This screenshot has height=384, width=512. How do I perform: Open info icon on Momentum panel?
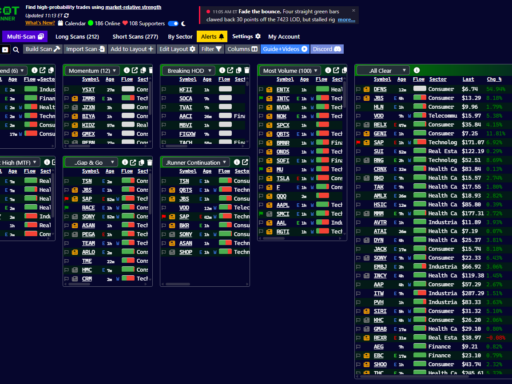[x=127, y=70]
